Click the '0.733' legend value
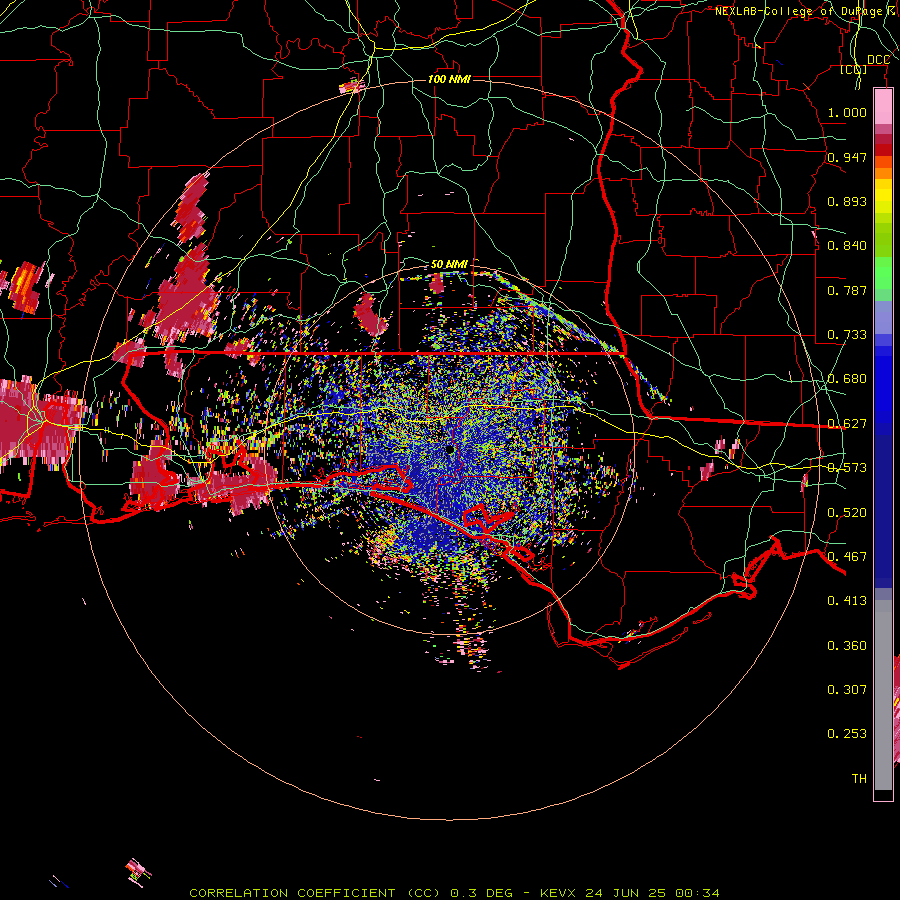The height and width of the screenshot is (900, 900). pyautogui.click(x=847, y=335)
